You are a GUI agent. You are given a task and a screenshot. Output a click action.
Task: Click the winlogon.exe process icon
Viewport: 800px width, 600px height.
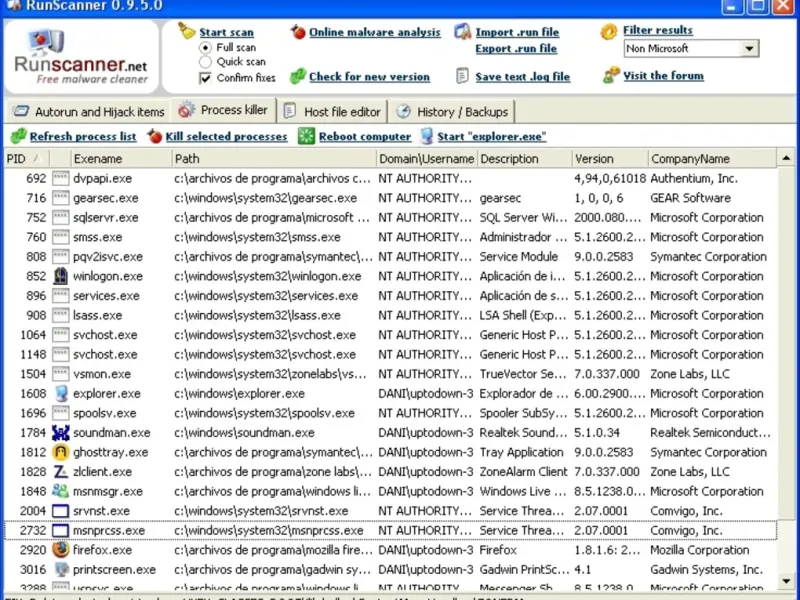61,276
